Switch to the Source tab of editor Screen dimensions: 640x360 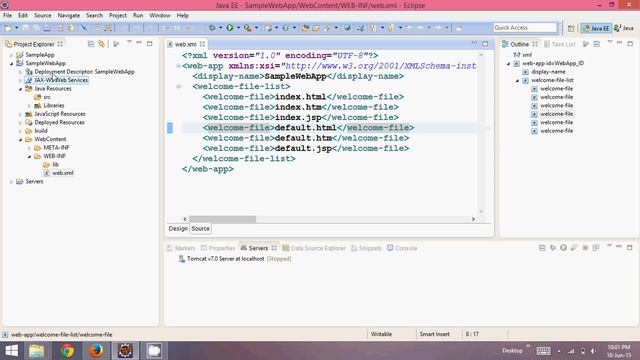pos(200,229)
